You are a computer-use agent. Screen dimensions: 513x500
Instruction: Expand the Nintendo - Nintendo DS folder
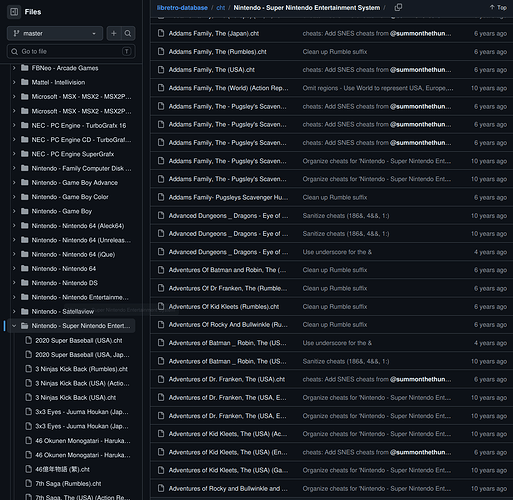[x=14, y=283]
